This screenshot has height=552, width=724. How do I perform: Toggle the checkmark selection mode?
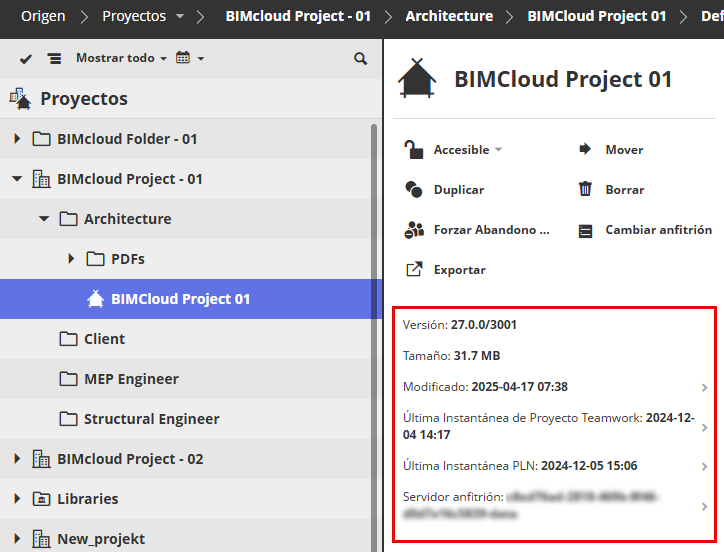click(26, 59)
